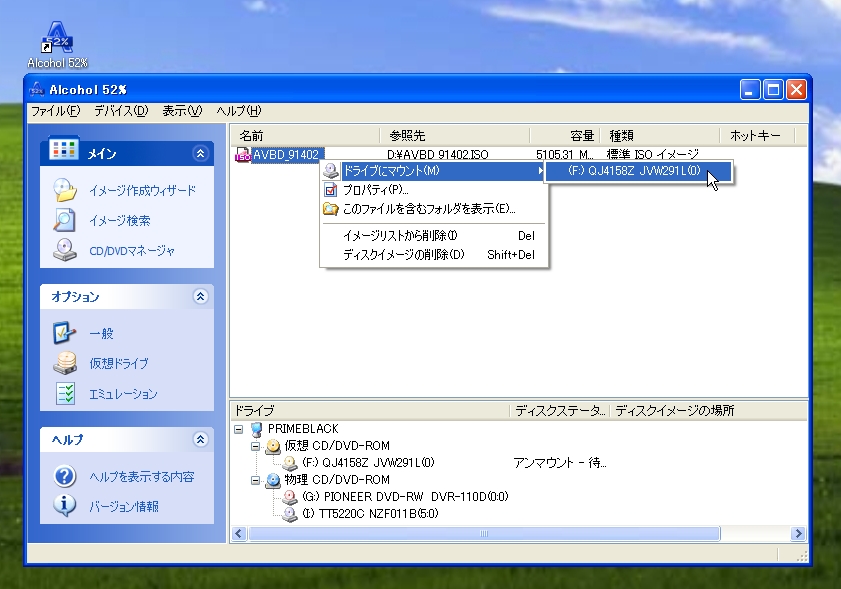
Task: Open the CD/DVDマネージャ link
Action: pos(132,251)
